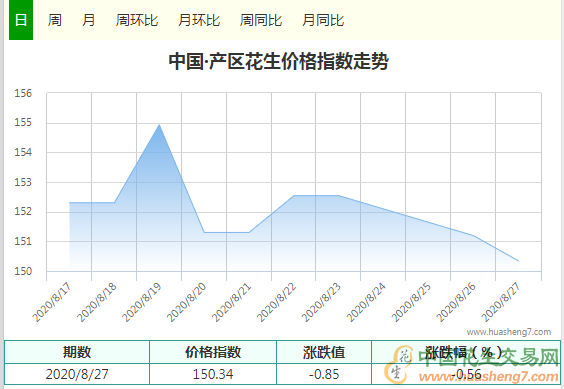Click the 2020/8/17 x-axis date label
Image resolution: width=564 pixels, height=389 pixels.
(x=51, y=302)
